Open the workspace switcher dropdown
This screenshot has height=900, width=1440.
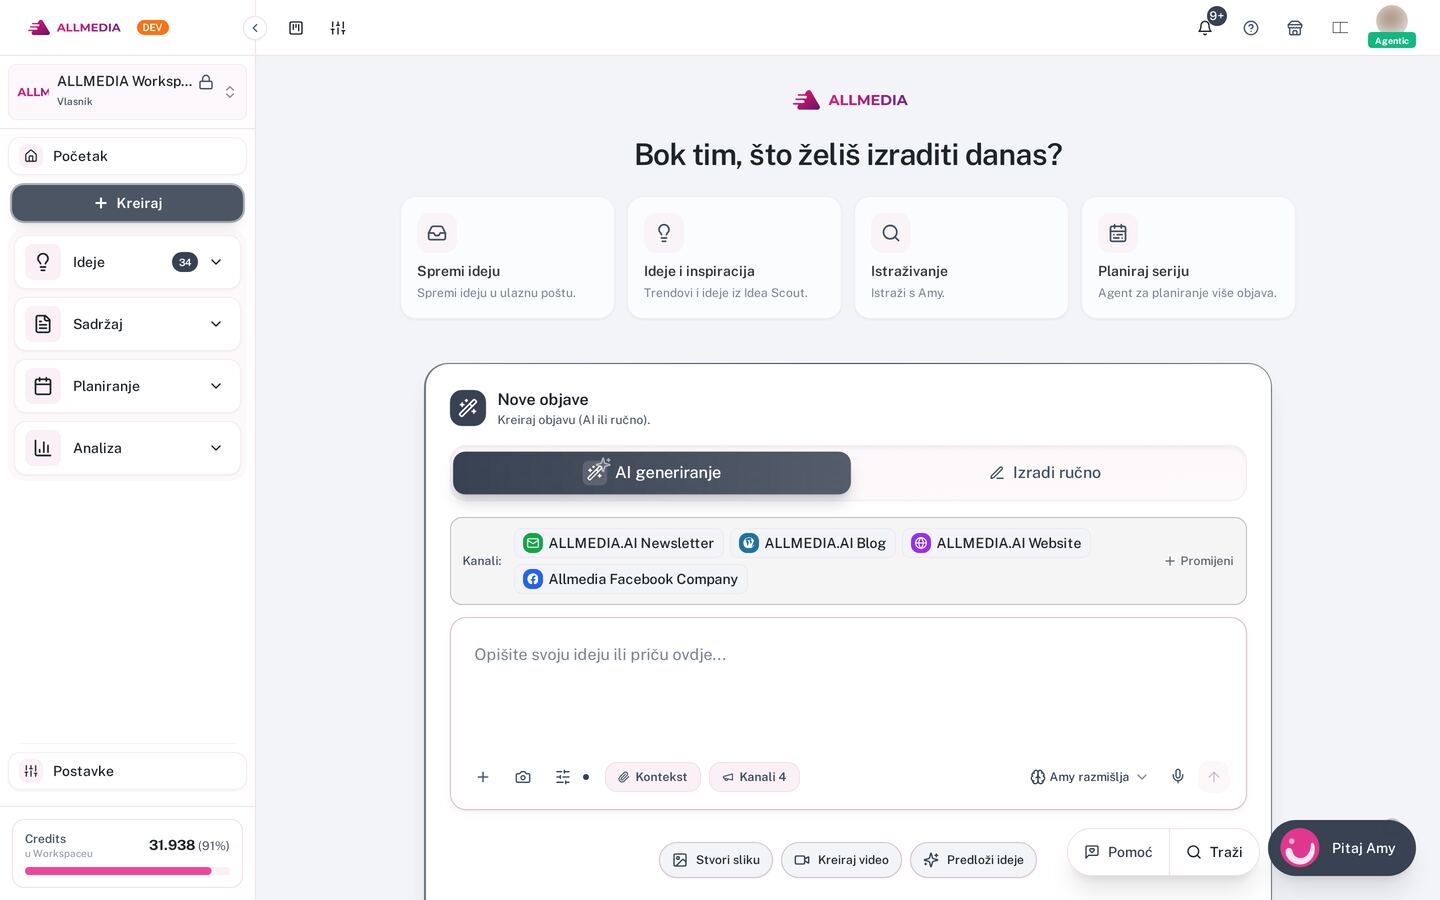pos(127,92)
